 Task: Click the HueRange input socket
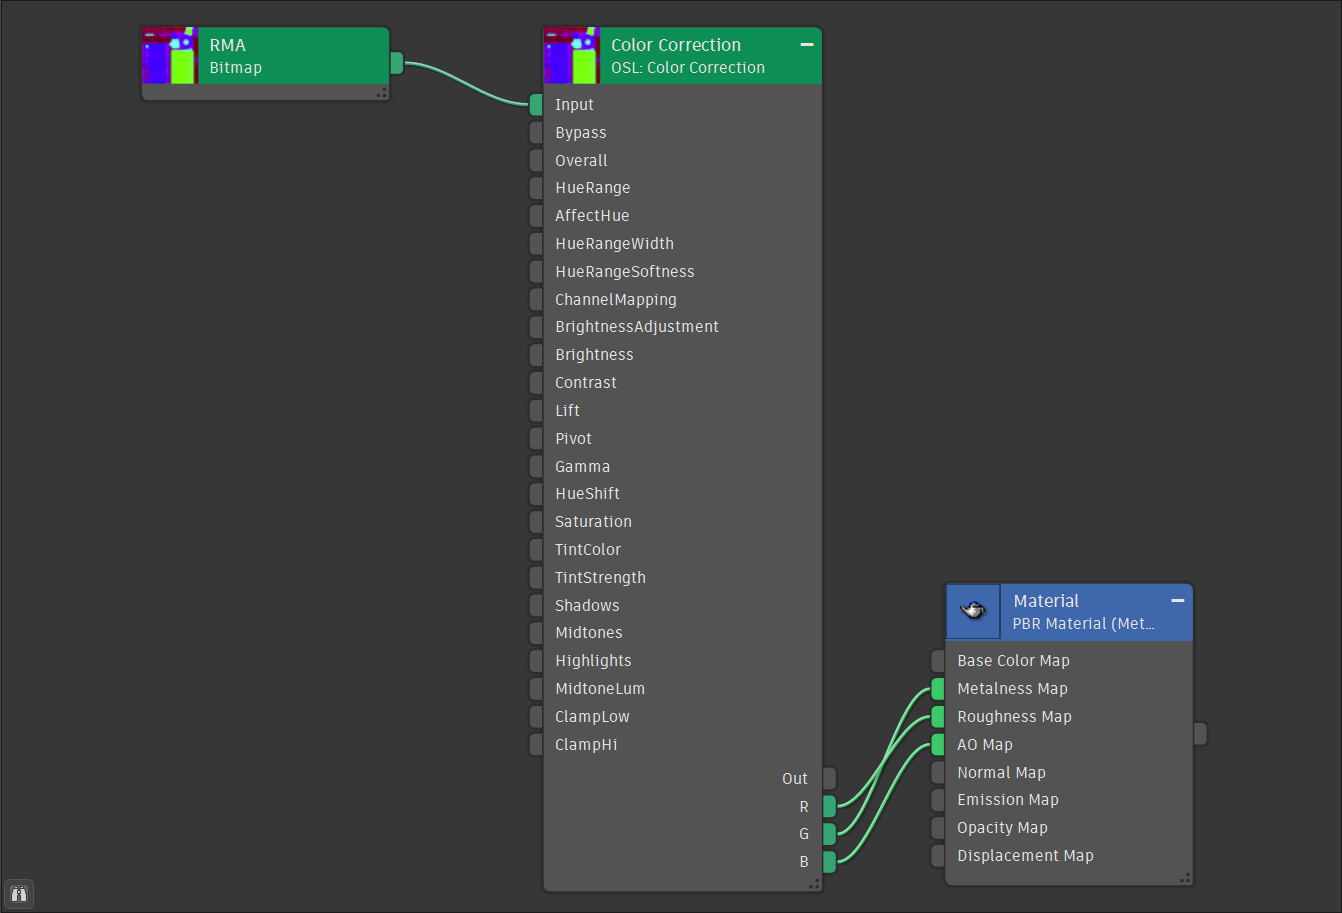[536, 188]
